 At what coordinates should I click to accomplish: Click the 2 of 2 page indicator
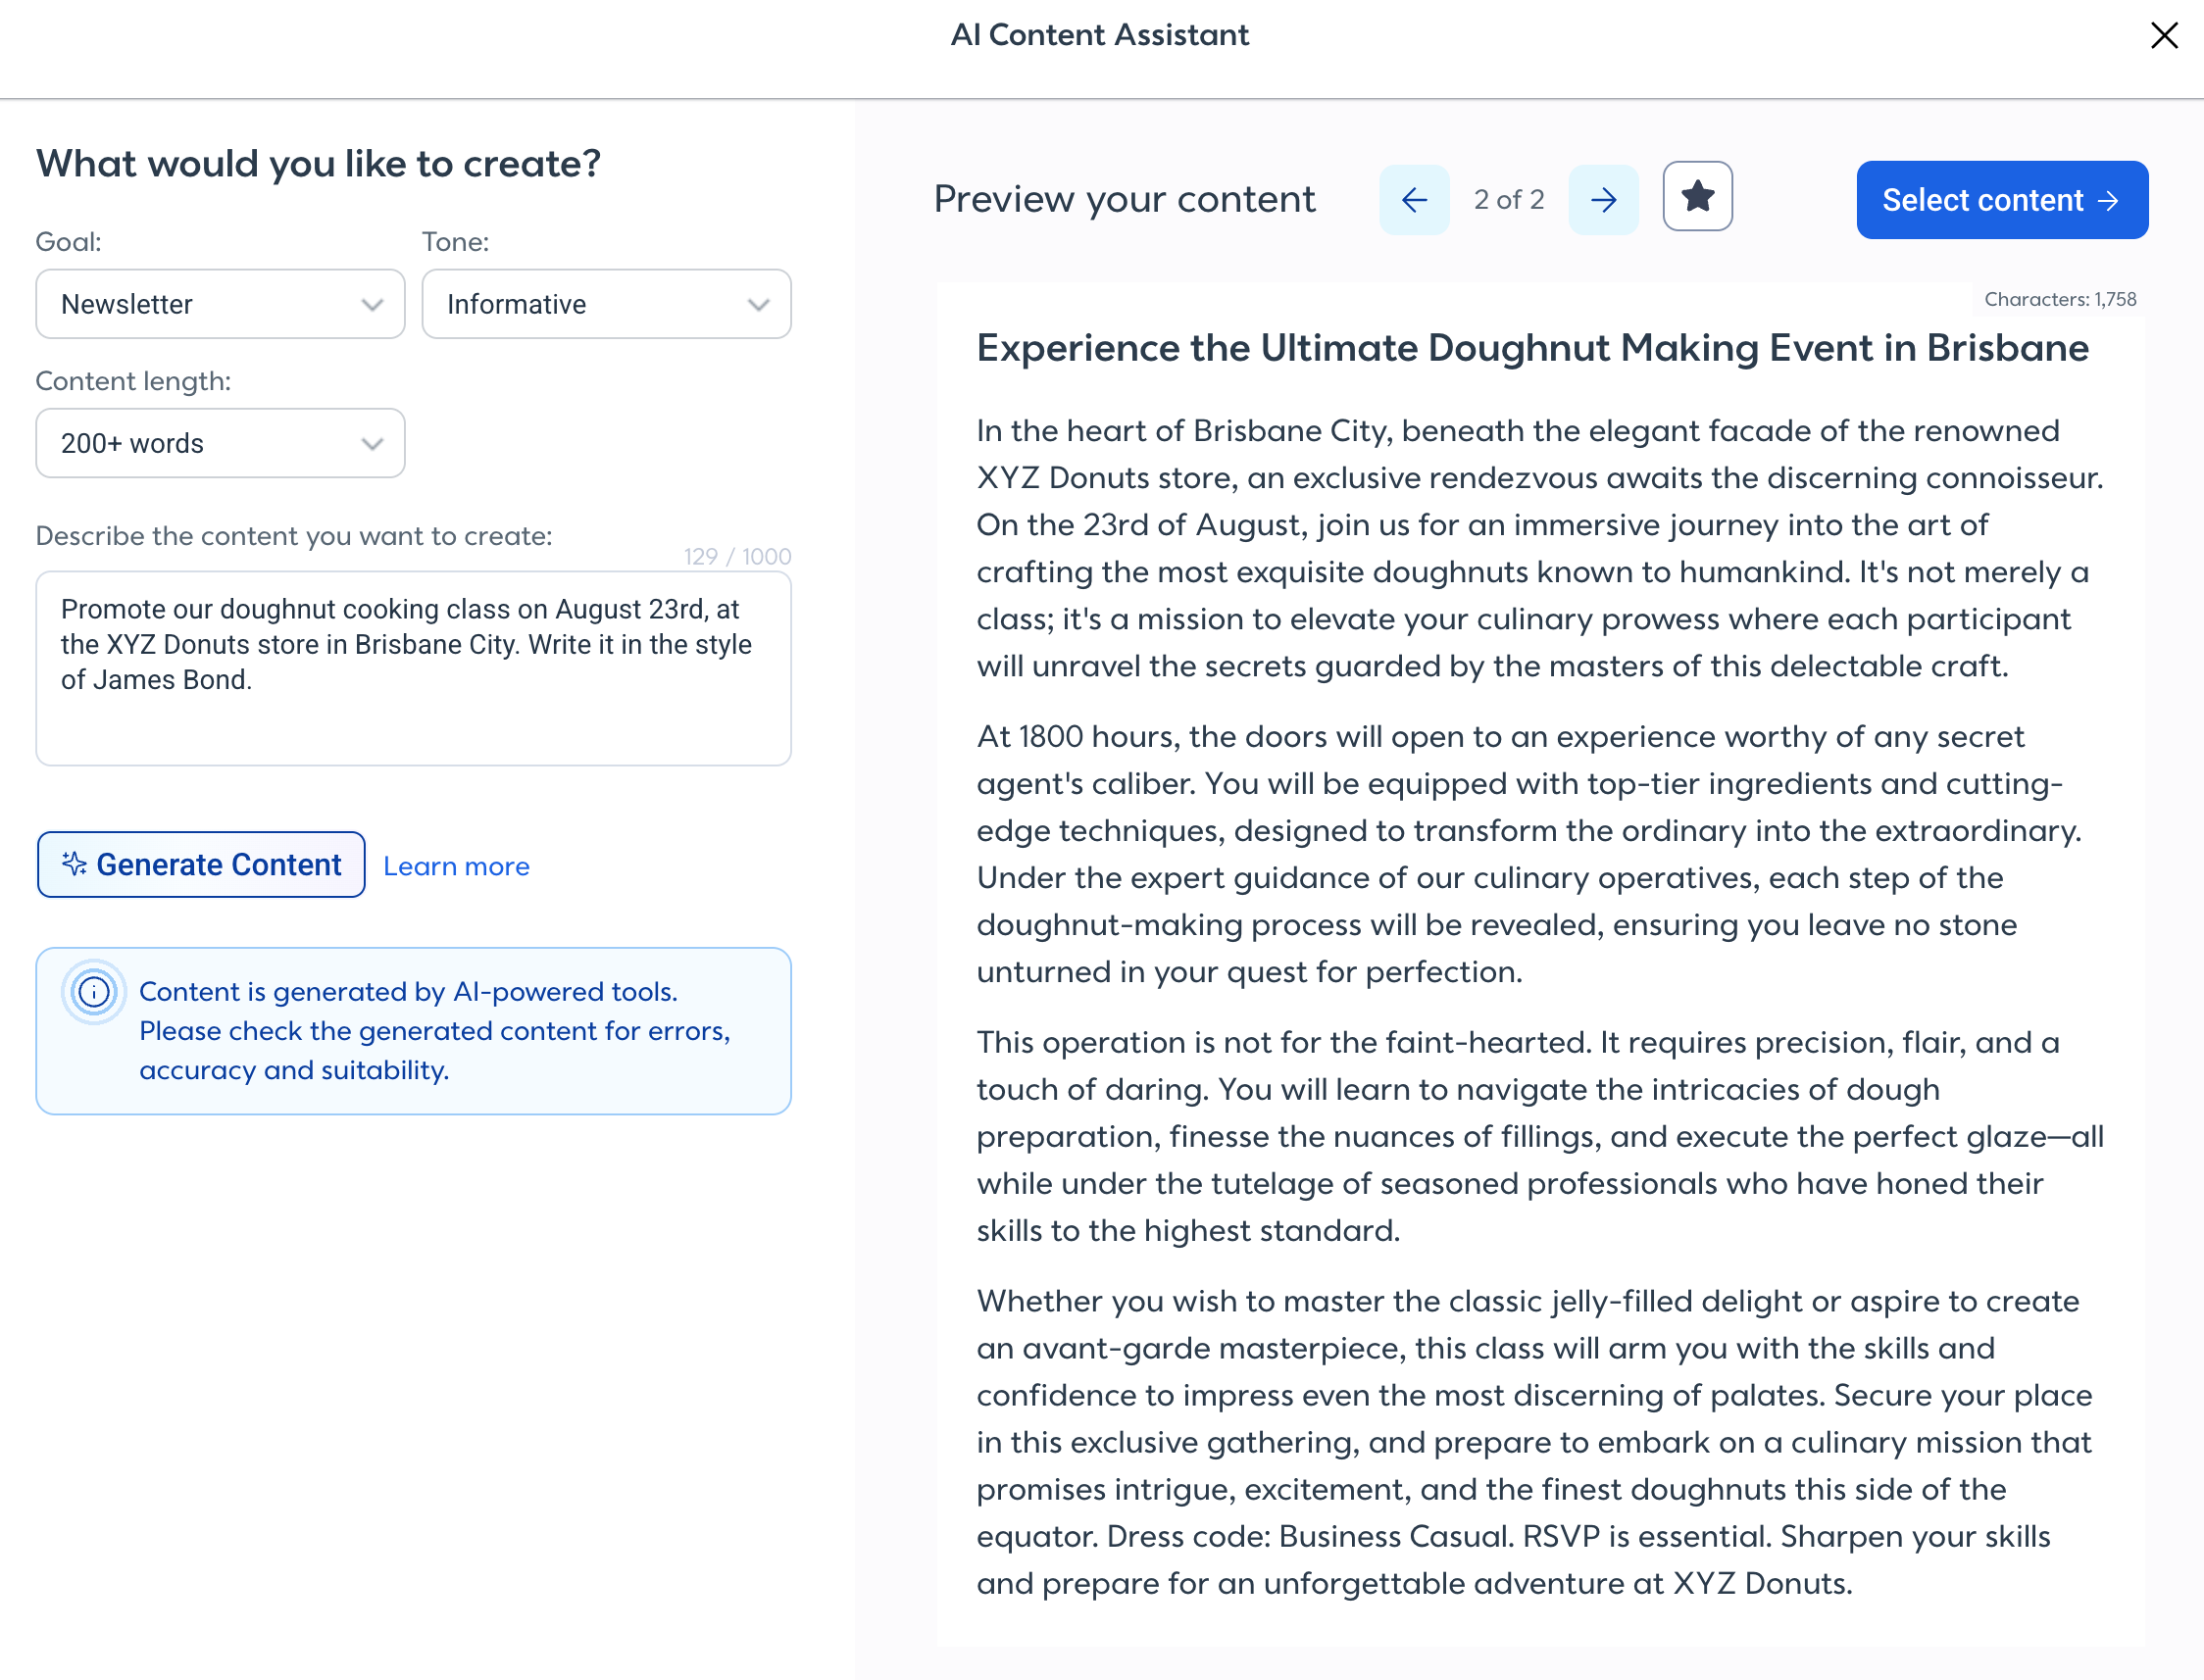pyautogui.click(x=1508, y=200)
